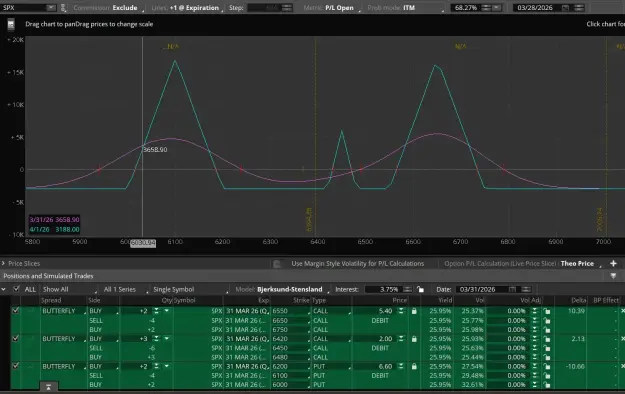The width and height of the screenshot is (625, 394).
Task: Adjust quantity stepper on +2 6550 butterfly
Action: (156, 311)
